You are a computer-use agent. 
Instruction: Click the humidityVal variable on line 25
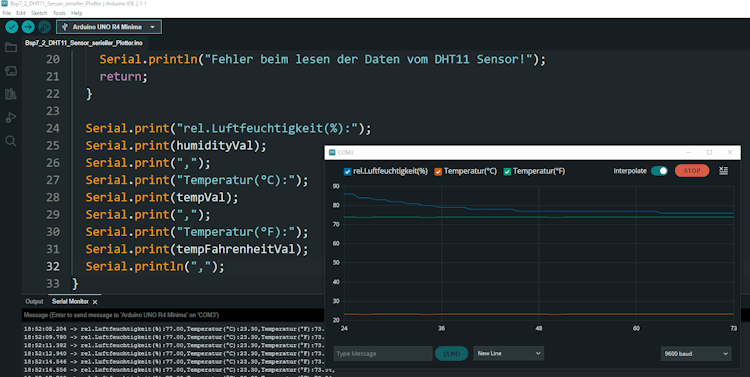point(214,145)
